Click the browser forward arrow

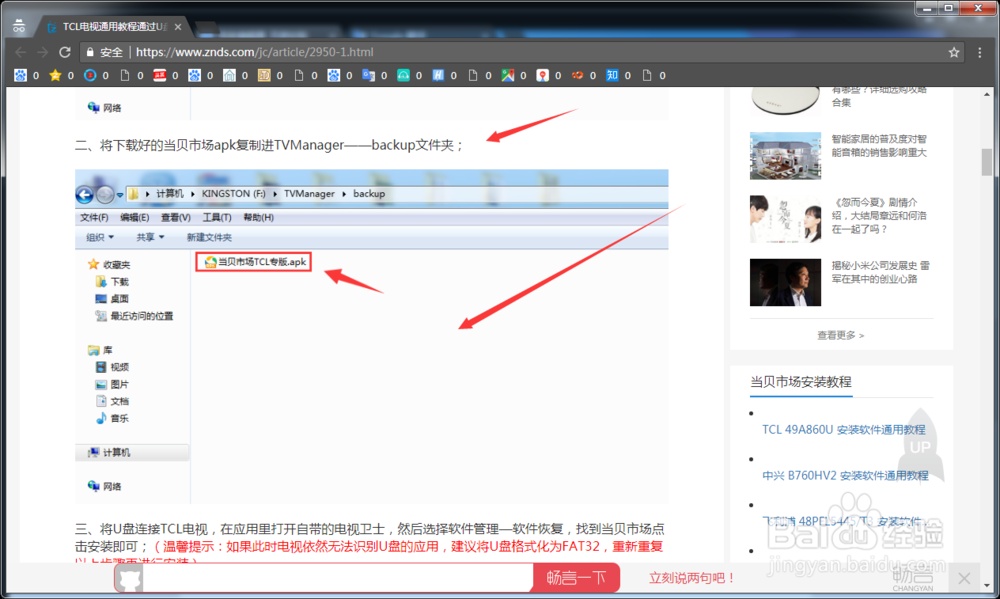[43, 52]
